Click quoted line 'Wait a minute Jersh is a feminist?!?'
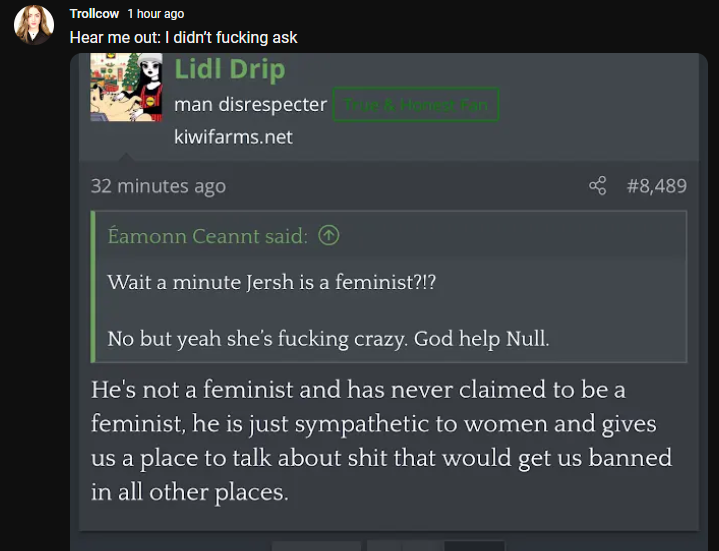Image resolution: width=719 pixels, height=551 pixels. tap(271, 282)
